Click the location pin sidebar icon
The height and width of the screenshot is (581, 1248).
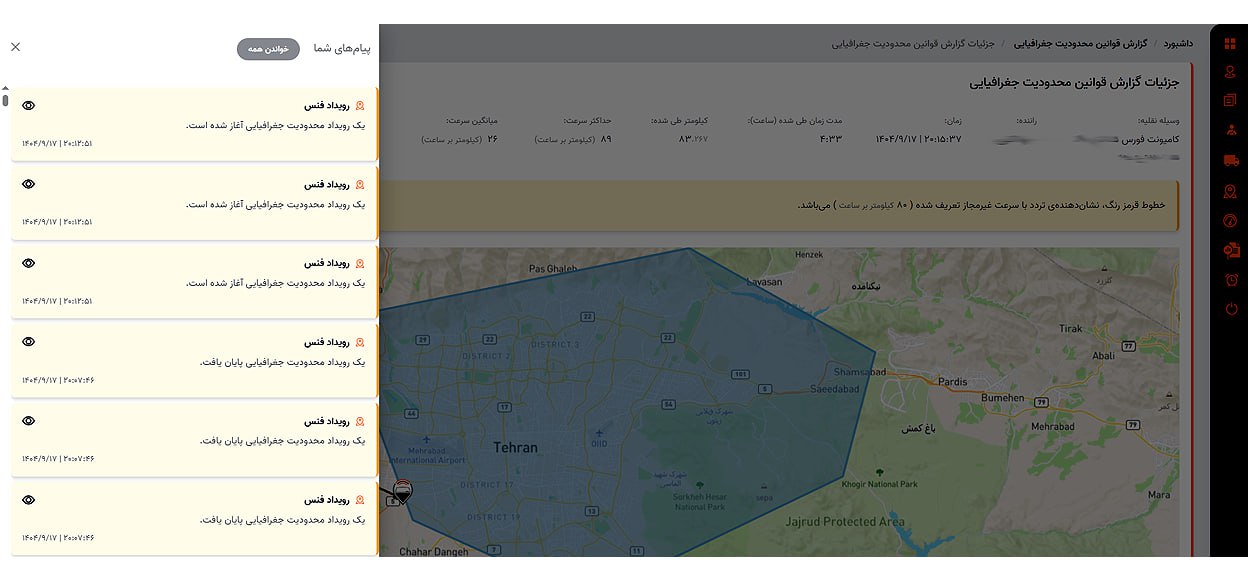click(1230, 71)
